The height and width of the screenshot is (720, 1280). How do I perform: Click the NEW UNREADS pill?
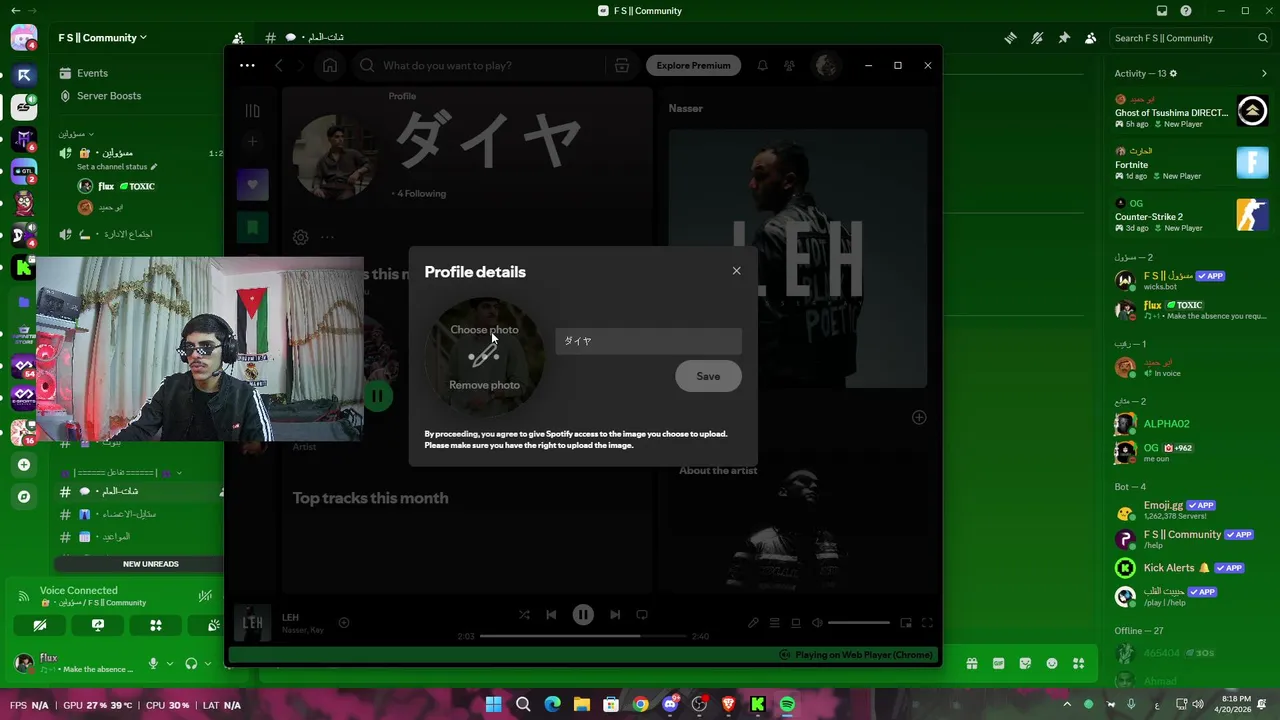pos(151,564)
